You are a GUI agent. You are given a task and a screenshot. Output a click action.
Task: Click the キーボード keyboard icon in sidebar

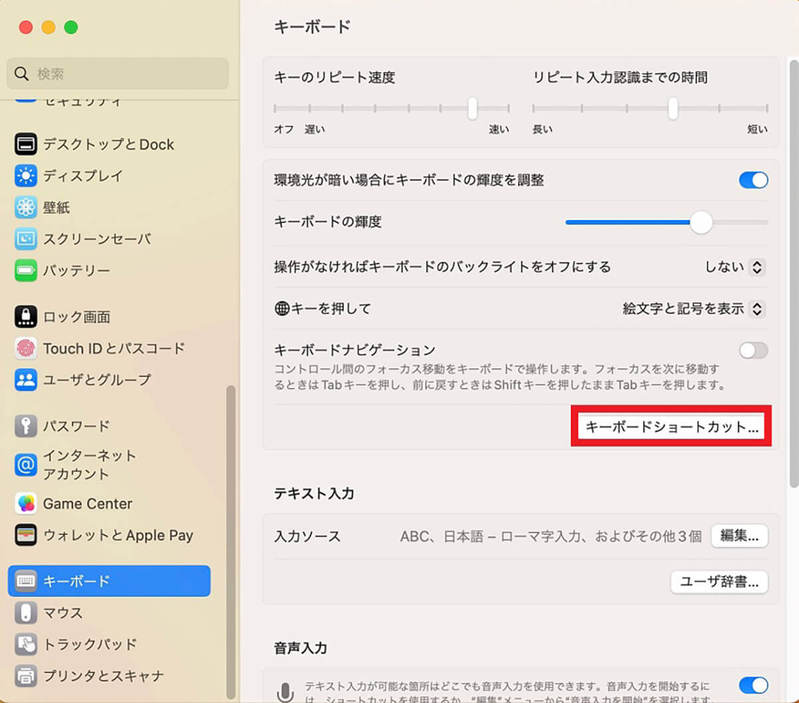pos(25,581)
